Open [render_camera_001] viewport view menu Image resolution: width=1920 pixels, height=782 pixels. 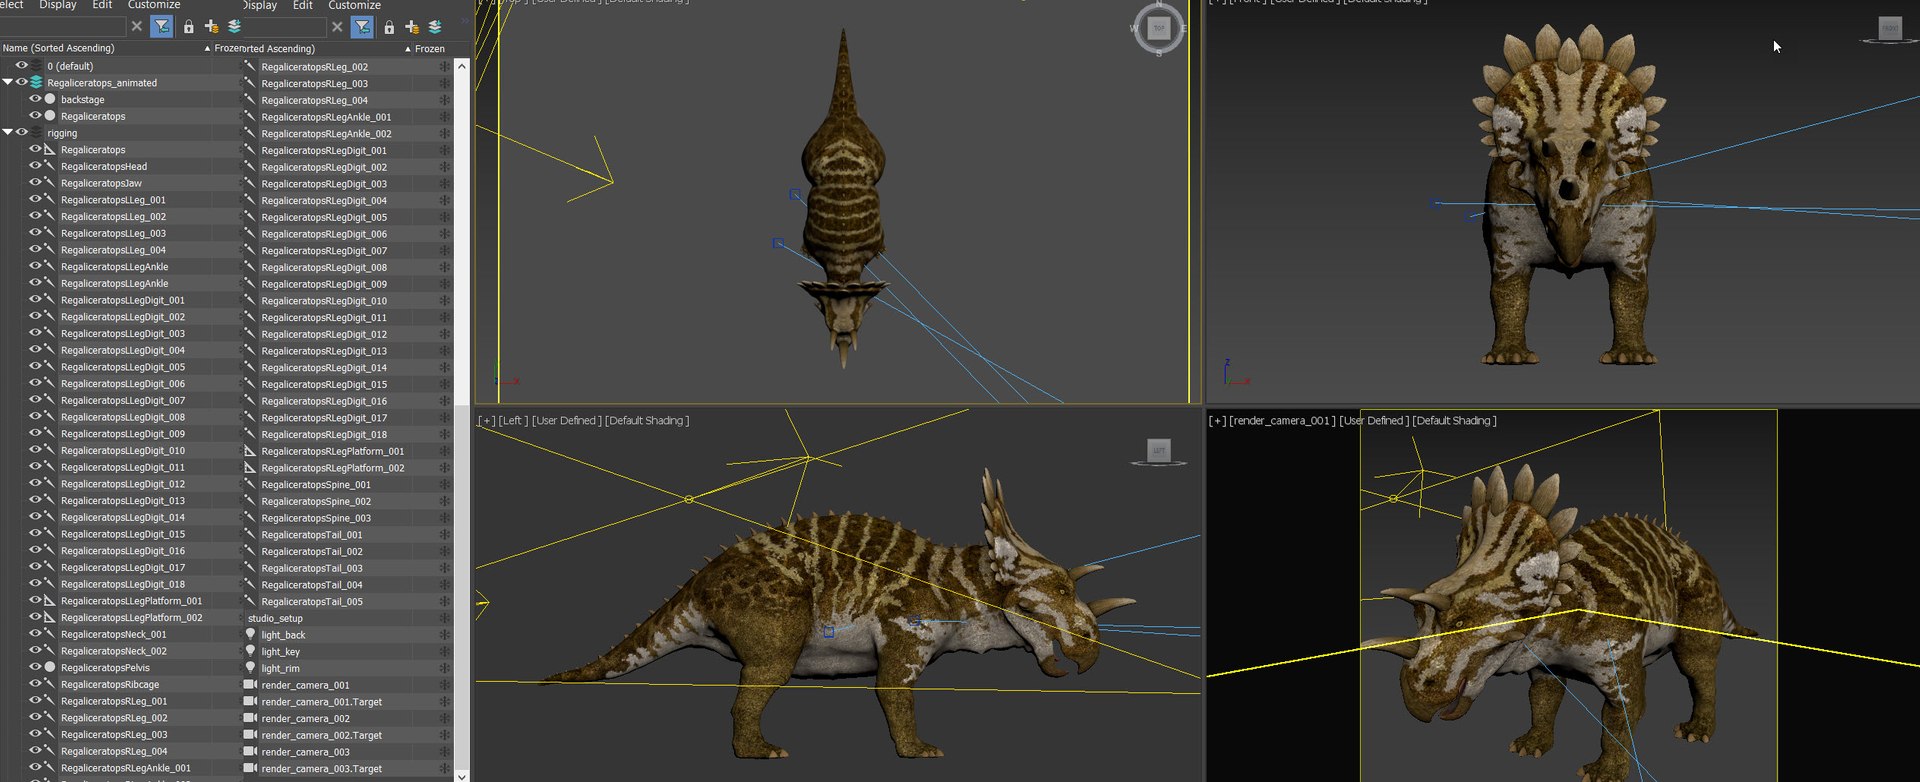pyautogui.click(x=1282, y=421)
